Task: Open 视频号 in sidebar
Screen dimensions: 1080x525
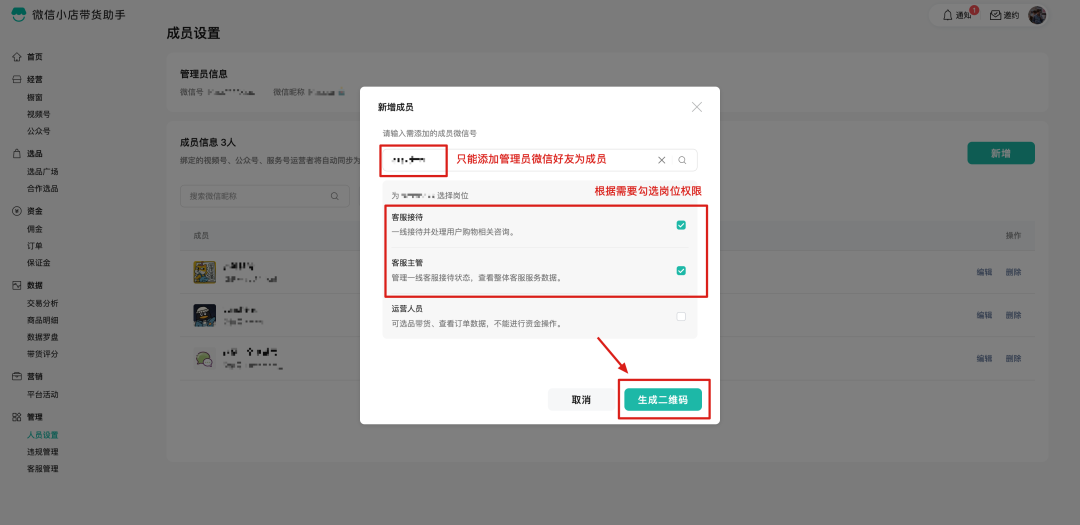Action: [39, 114]
